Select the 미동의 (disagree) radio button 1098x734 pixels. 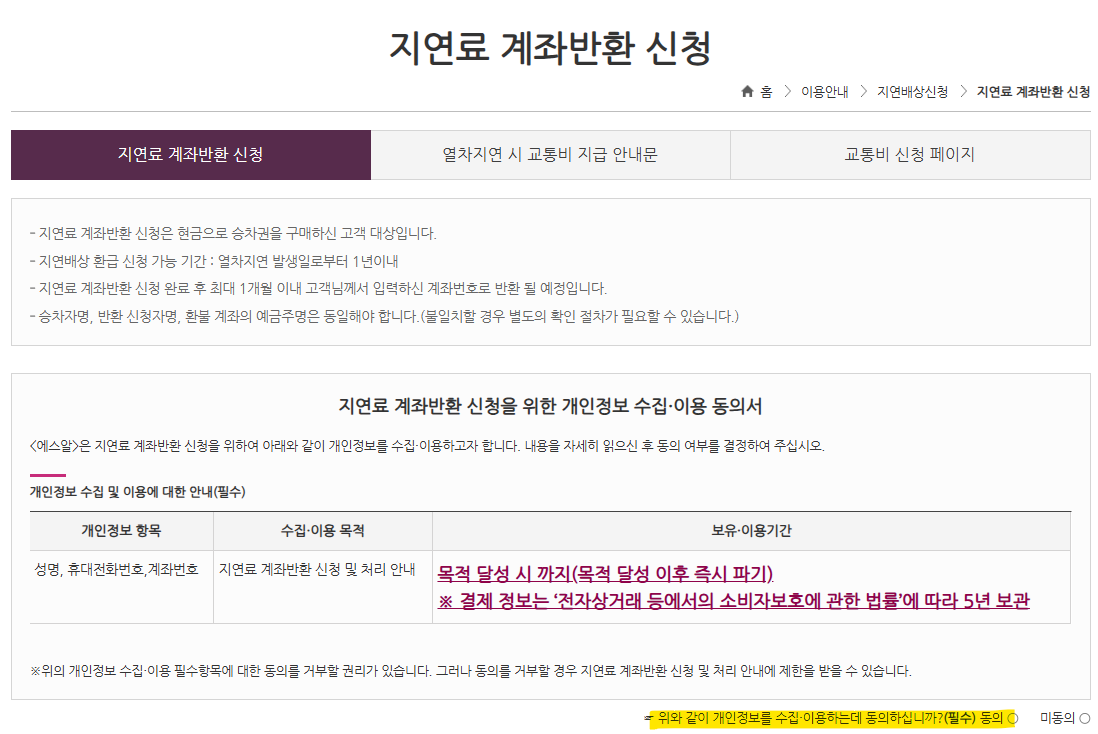coord(1086,717)
